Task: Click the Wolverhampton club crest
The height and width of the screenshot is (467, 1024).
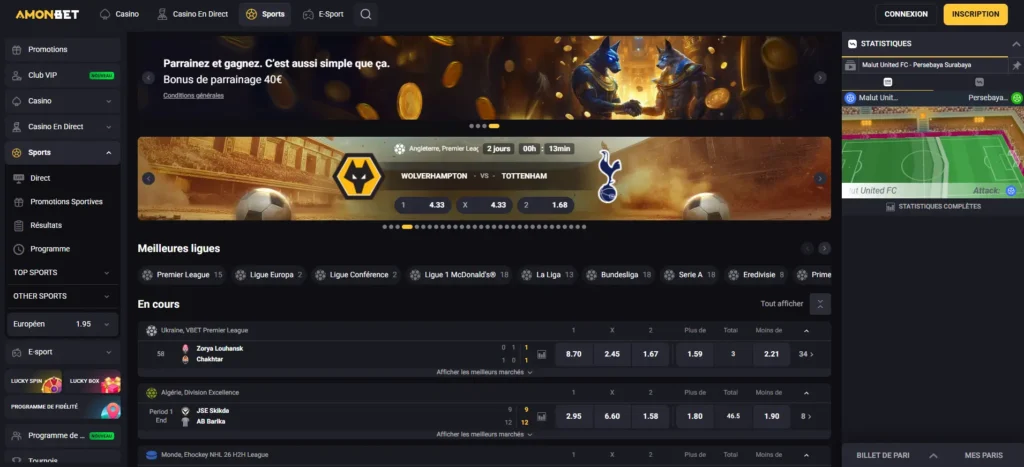Action: coord(358,176)
